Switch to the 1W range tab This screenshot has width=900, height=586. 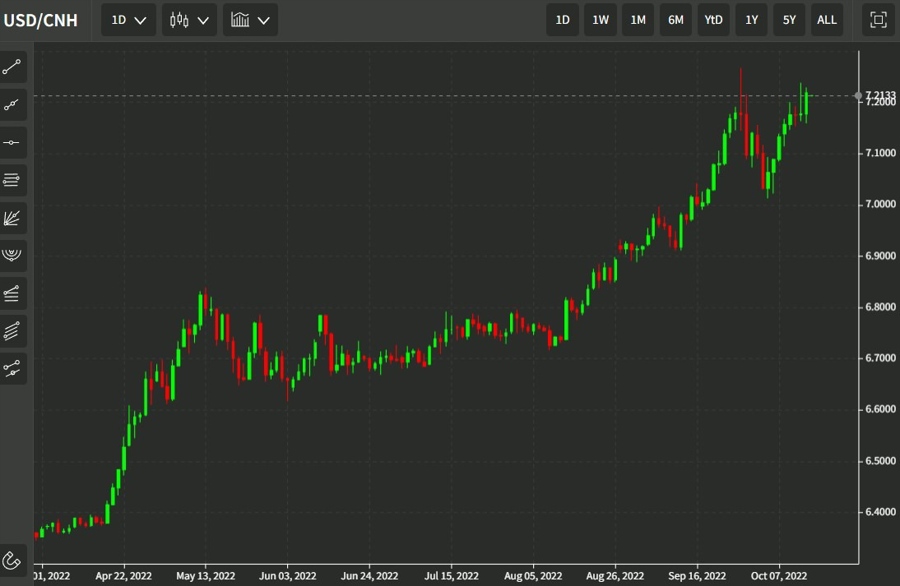[600, 19]
